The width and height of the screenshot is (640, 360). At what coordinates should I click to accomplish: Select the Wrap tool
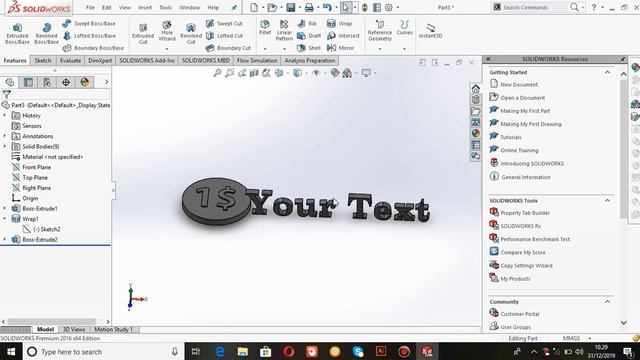point(340,24)
